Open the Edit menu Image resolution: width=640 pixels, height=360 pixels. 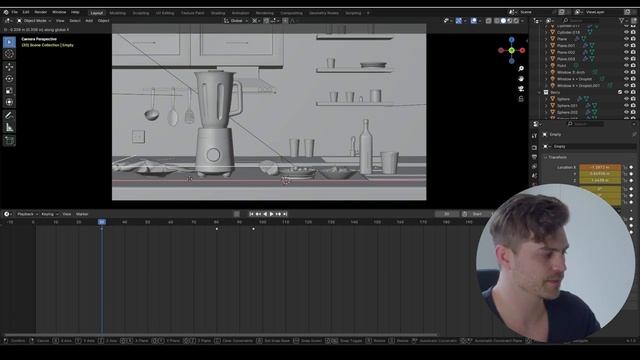coord(26,12)
